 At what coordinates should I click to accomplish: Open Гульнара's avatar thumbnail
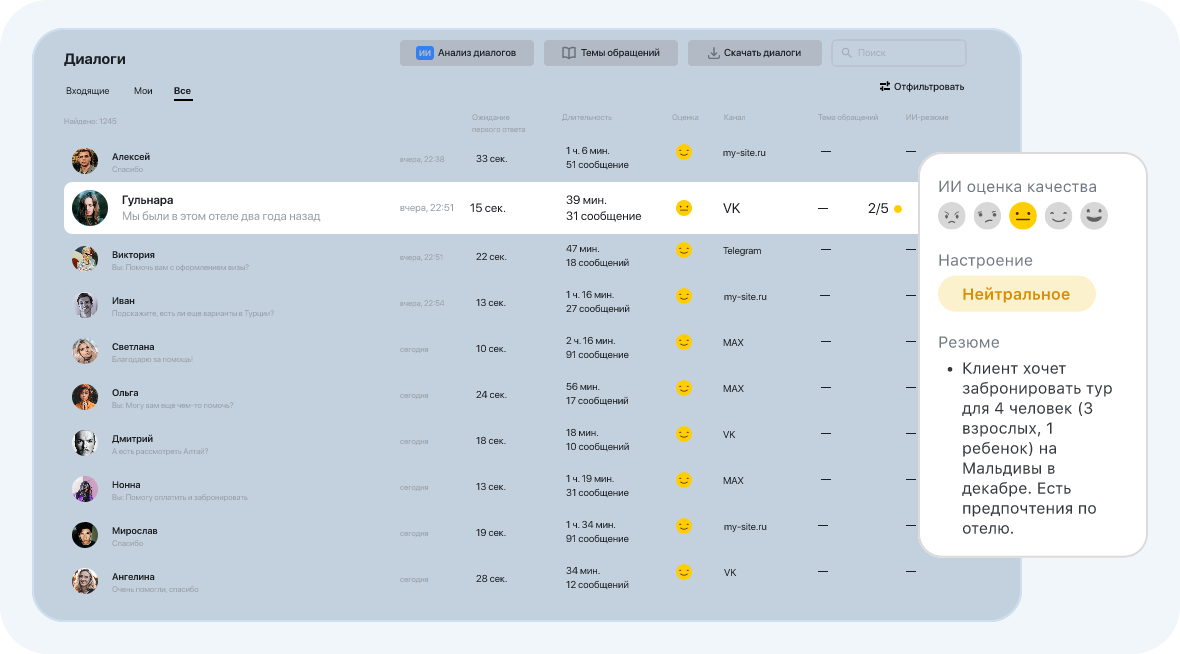tap(90, 208)
